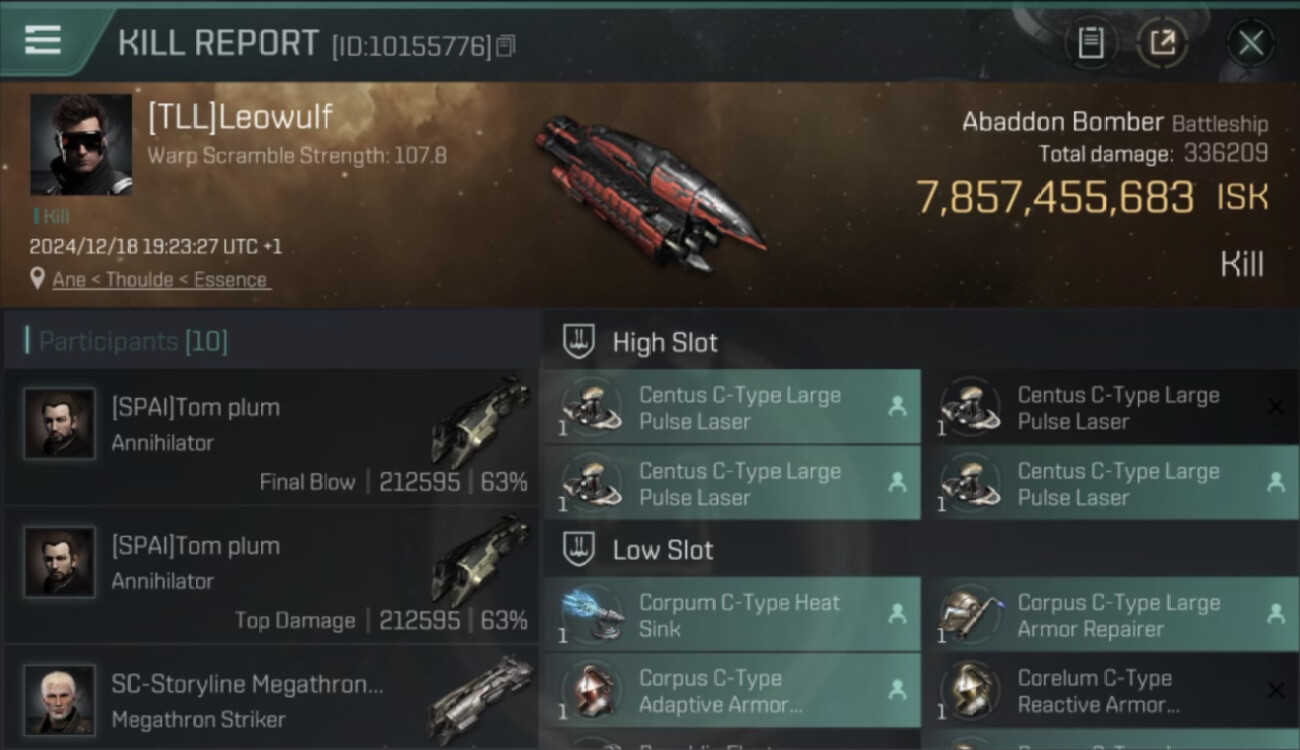Click the first Centus Large Pulse Laser item

coord(732,407)
